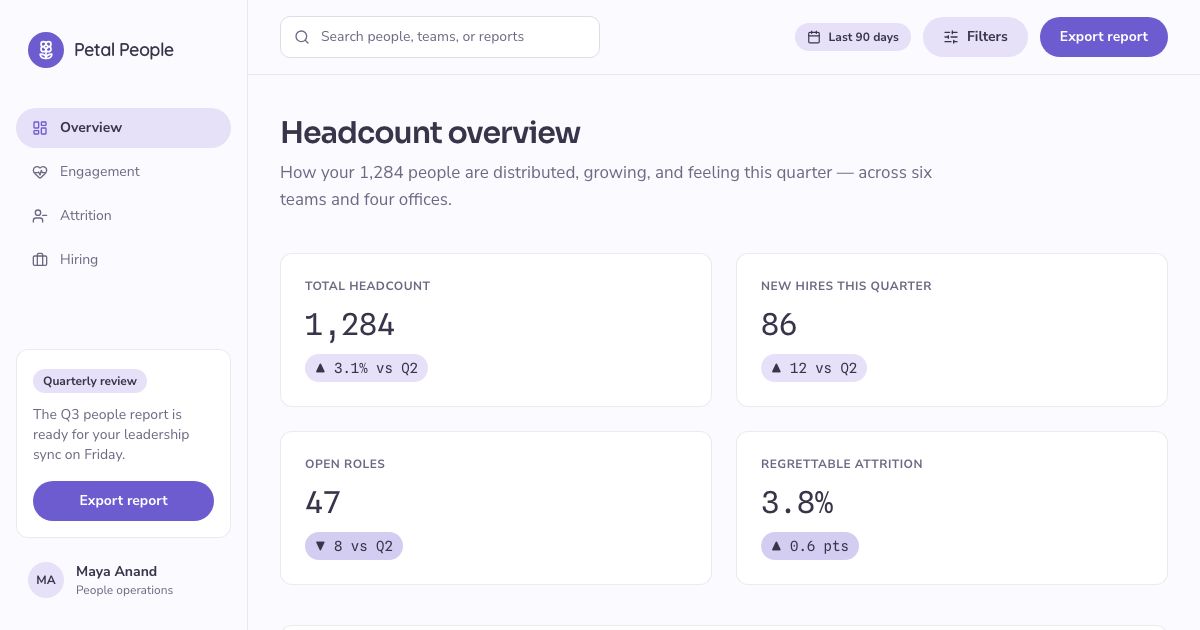Click the 3.1% vs Q2 trend chip
The width and height of the screenshot is (1200, 630).
pos(366,368)
